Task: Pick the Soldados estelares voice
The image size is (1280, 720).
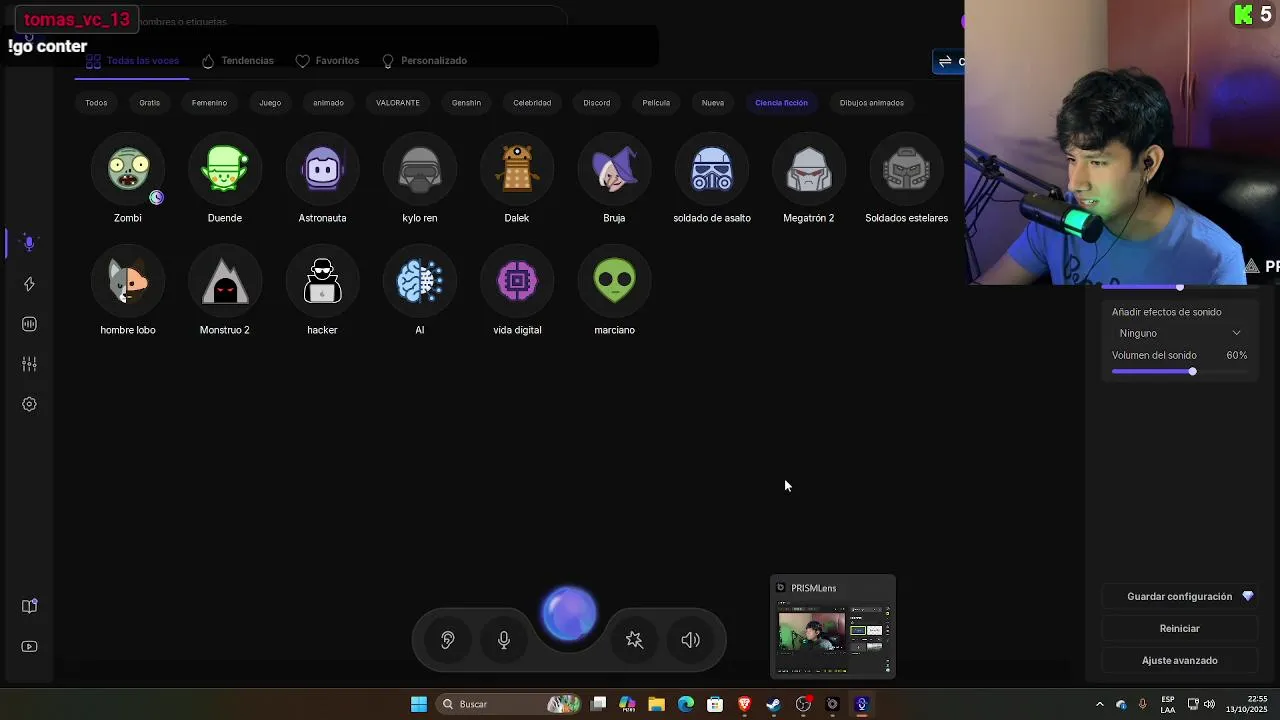Action: coord(906,170)
